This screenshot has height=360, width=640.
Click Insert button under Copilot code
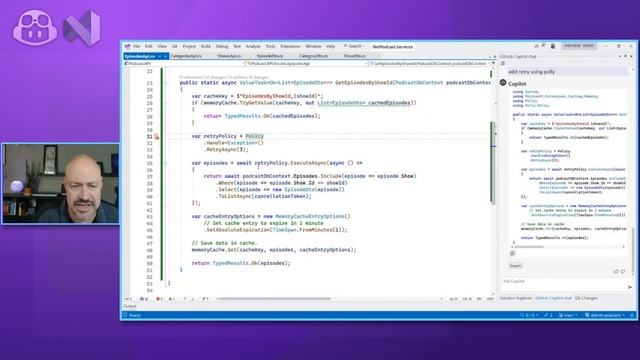[x=515, y=266]
